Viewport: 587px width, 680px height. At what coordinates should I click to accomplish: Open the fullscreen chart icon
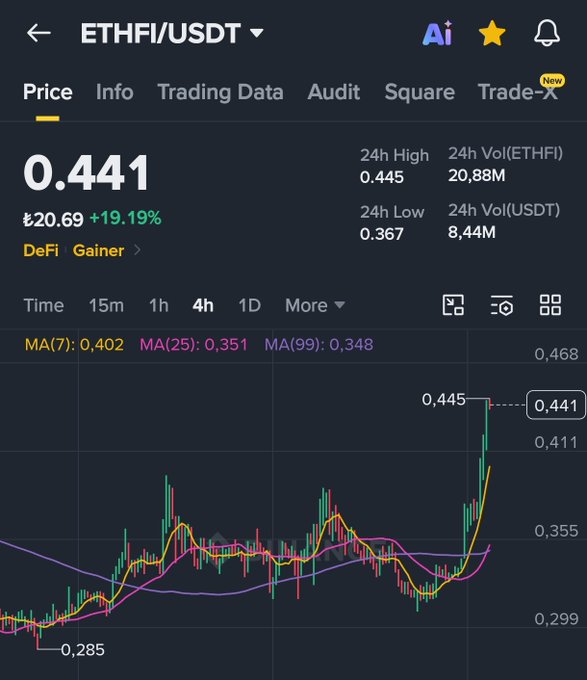click(453, 304)
